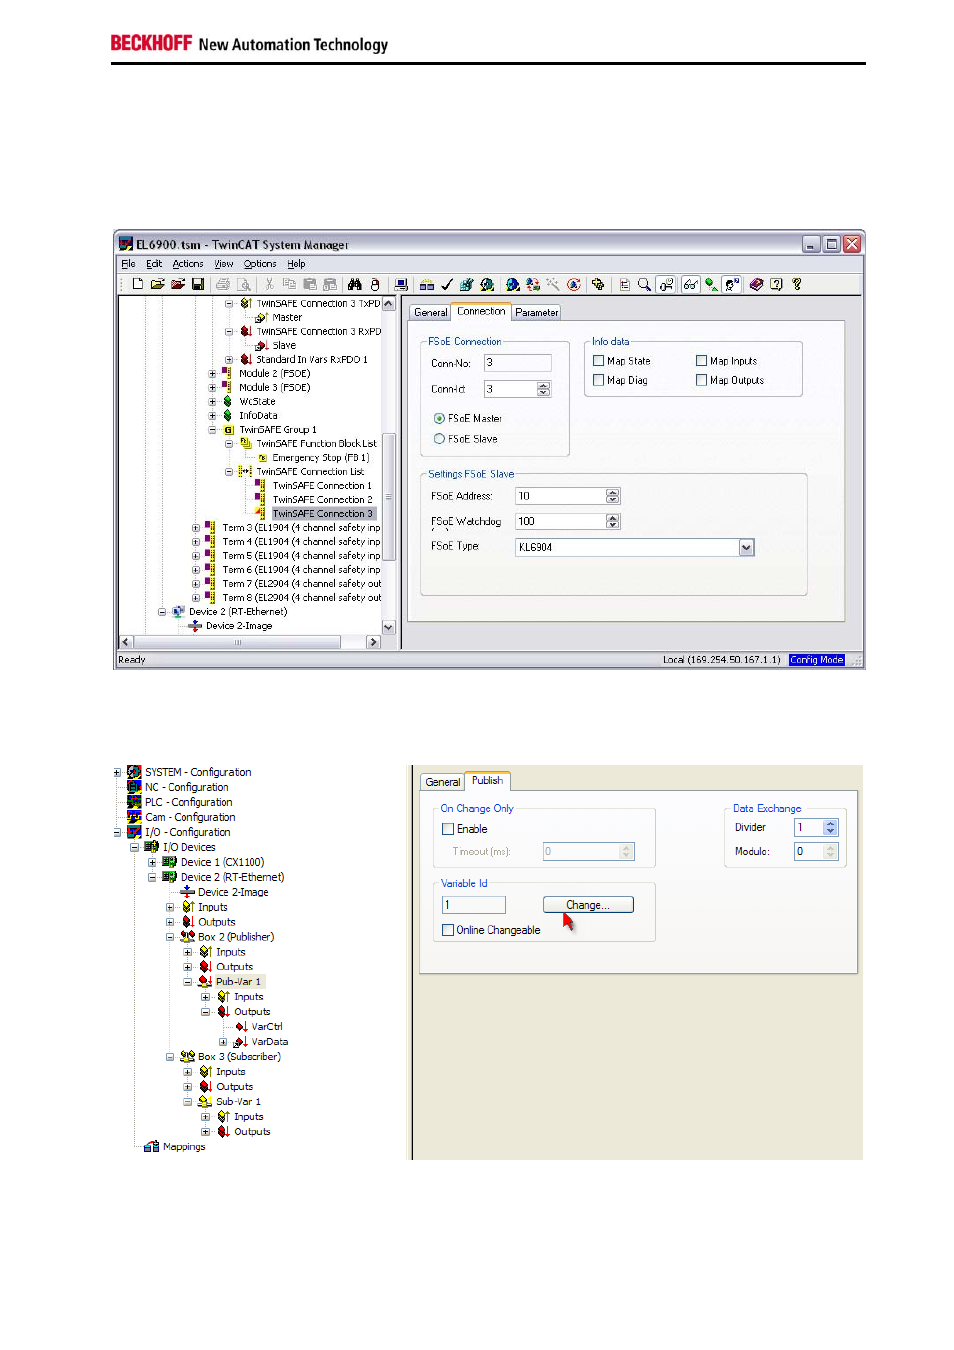
Task: Click the Print Preview toolbar icon
Action: 243,284
